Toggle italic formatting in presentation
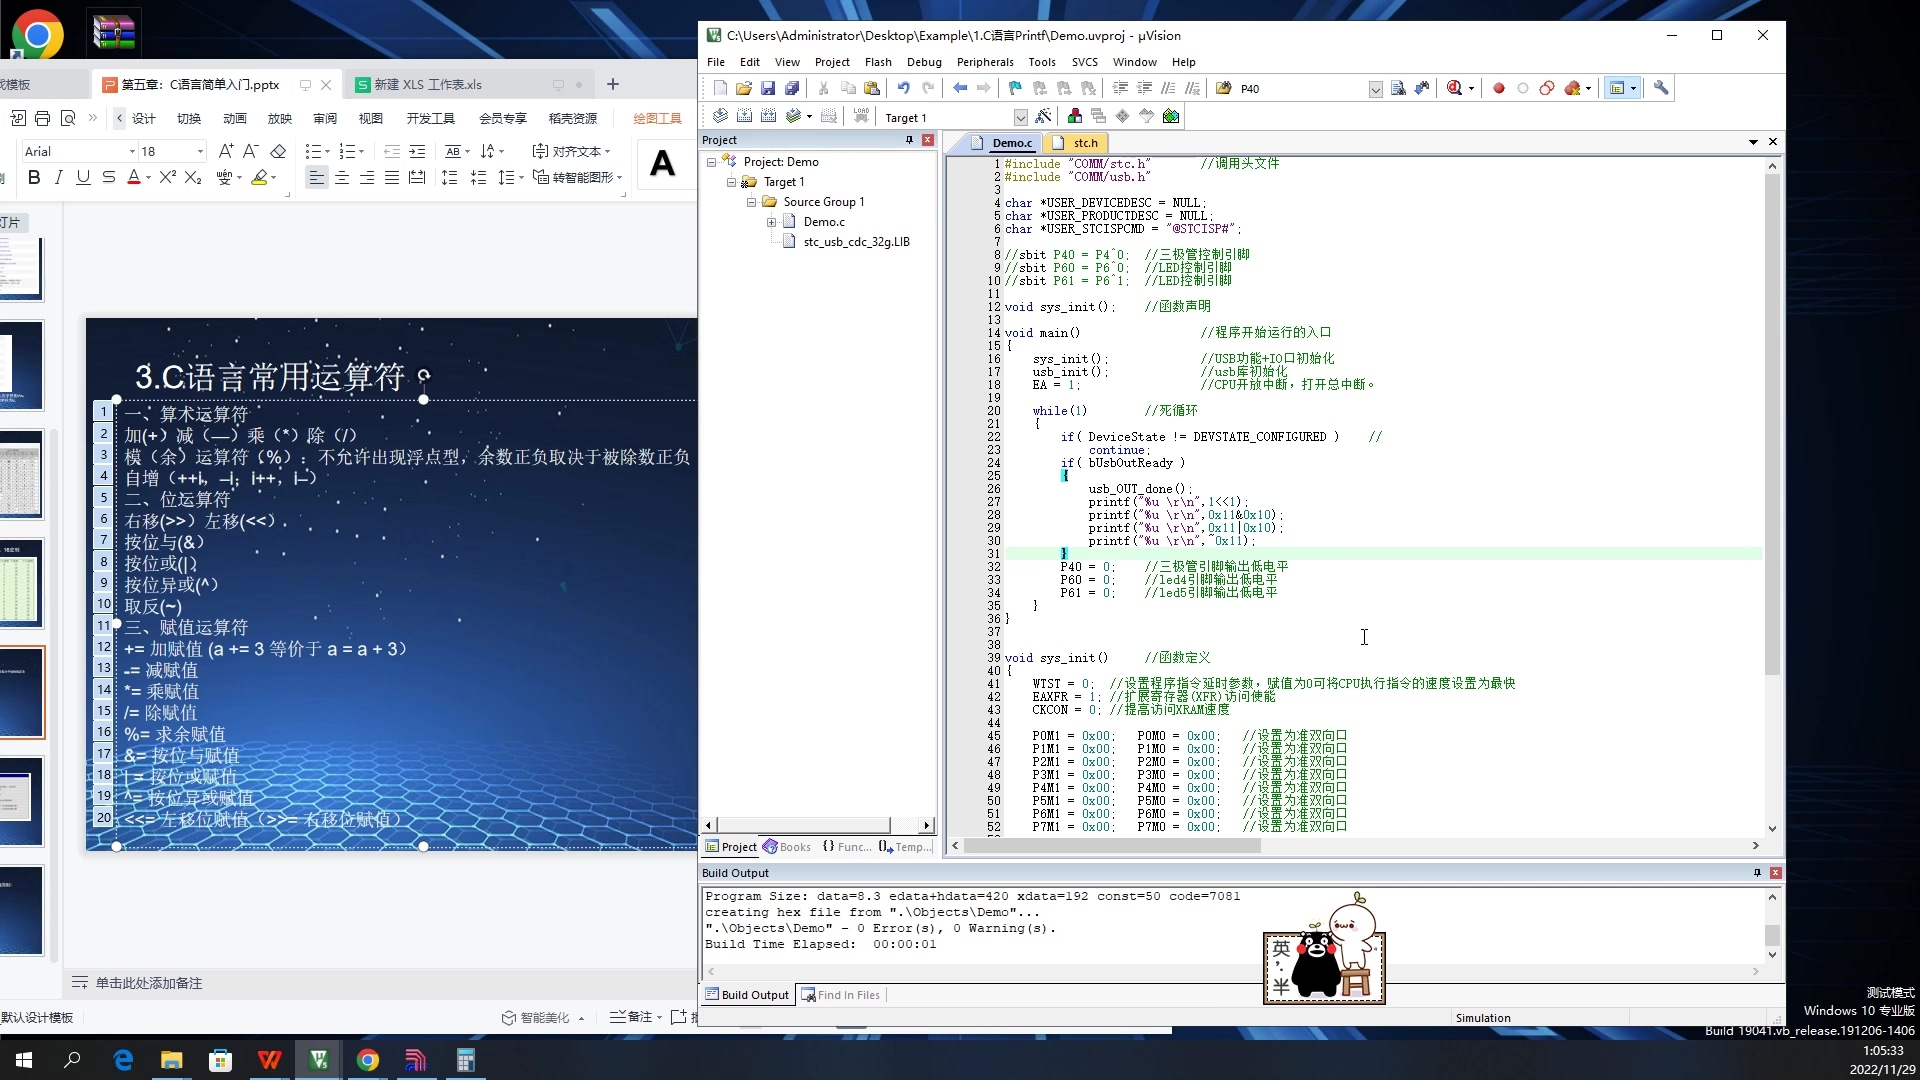Image resolution: width=1920 pixels, height=1080 pixels. (x=58, y=177)
